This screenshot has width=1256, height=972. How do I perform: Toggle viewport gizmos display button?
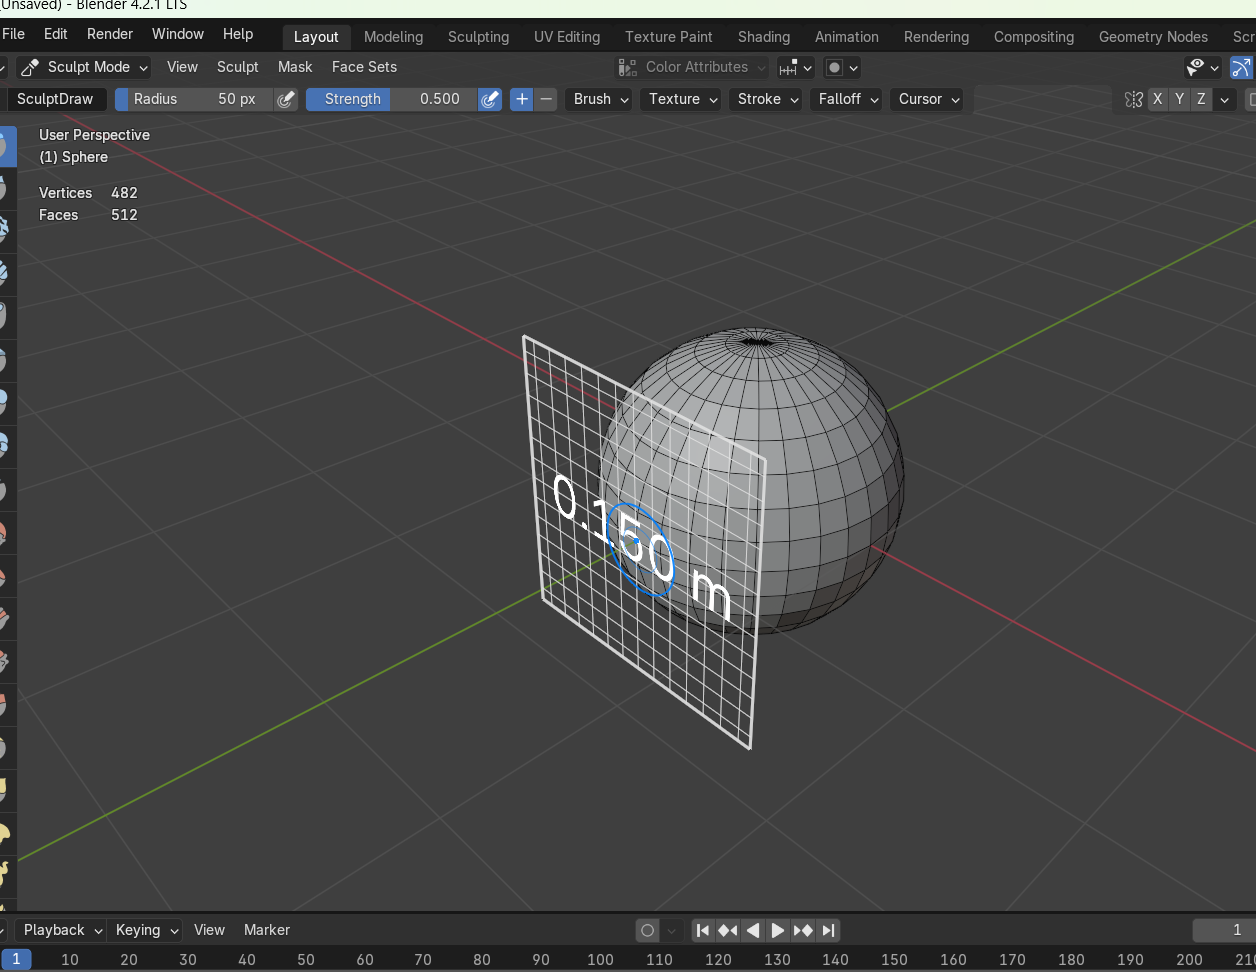click(1241, 67)
